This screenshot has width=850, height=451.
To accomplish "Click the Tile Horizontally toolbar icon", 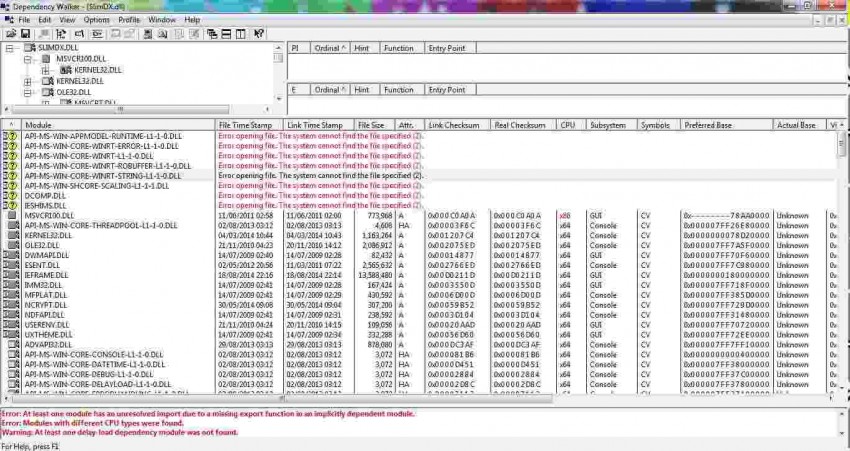I will point(226,33).
